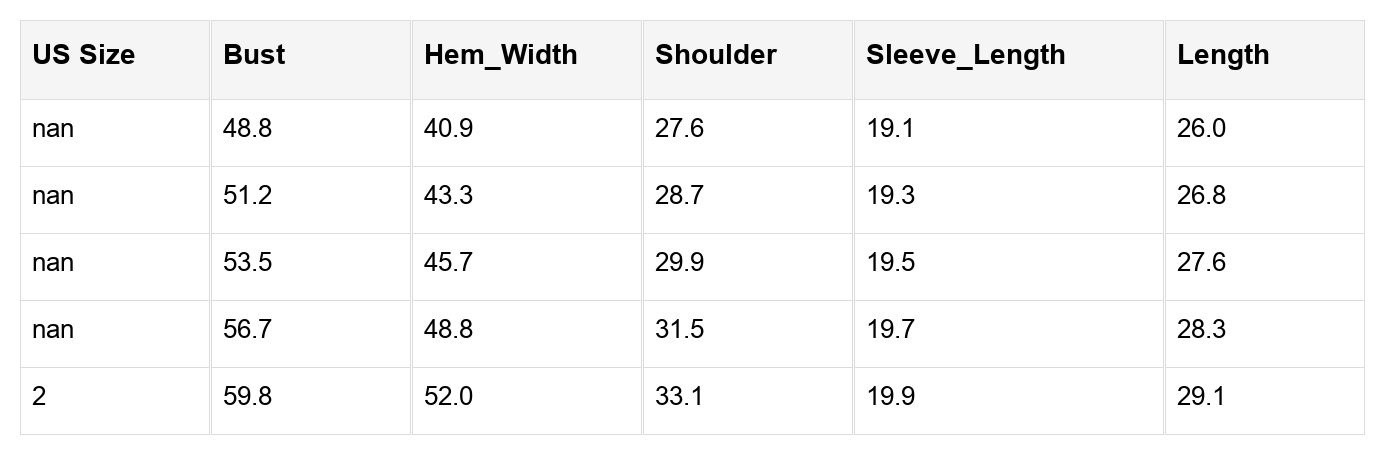Click the Length column header
Image resolution: width=1384 pixels, height=454 pixels.
[x=1222, y=55]
